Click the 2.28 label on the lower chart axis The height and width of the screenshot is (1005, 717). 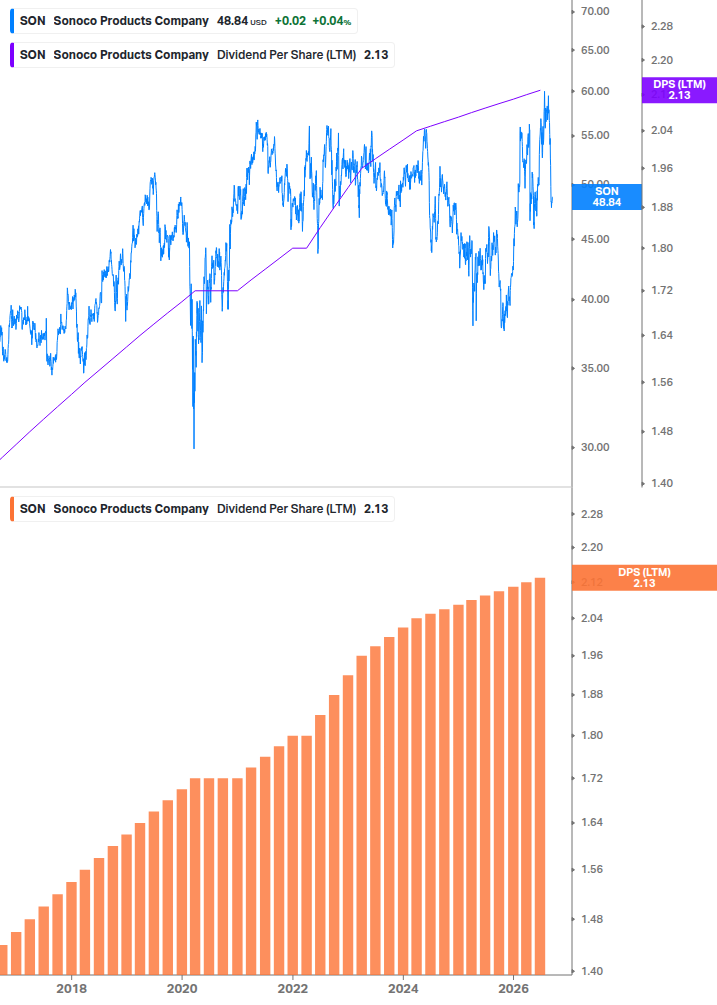(x=592, y=514)
